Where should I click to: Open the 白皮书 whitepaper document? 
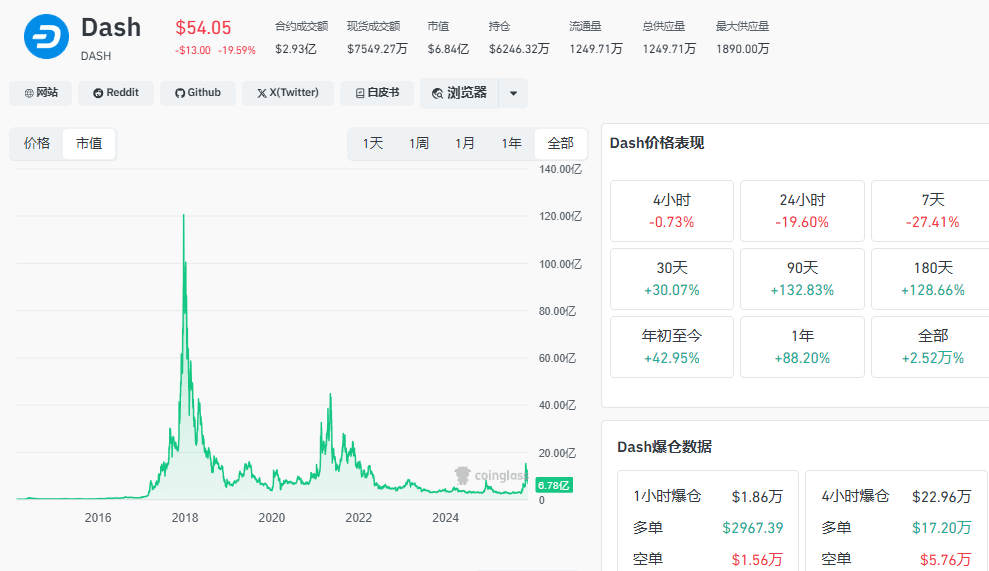[377, 93]
